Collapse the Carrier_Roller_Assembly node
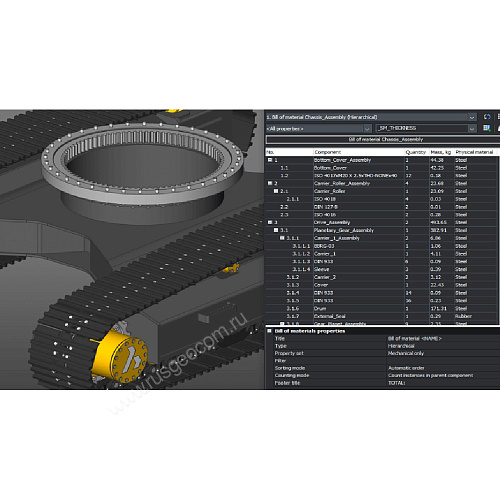This screenshot has width=500, height=500. [x=270, y=183]
